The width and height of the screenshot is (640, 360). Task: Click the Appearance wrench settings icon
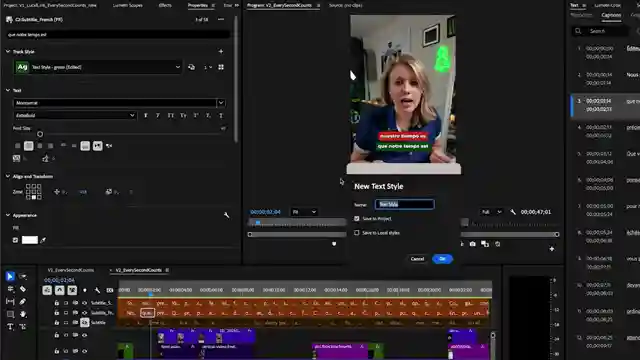tap(227, 215)
